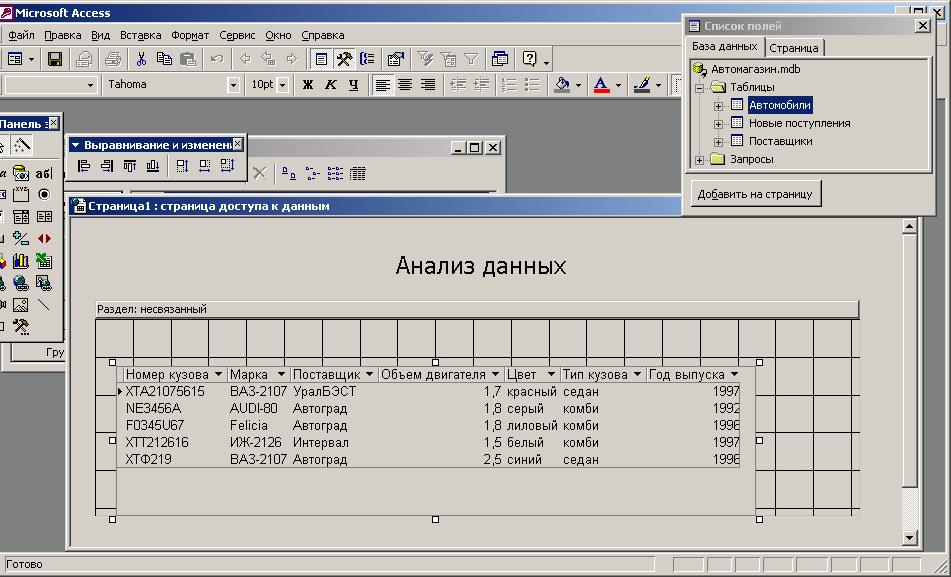The width and height of the screenshot is (951, 577).
Task: Click the Print icon in toolbar
Action: [113, 59]
